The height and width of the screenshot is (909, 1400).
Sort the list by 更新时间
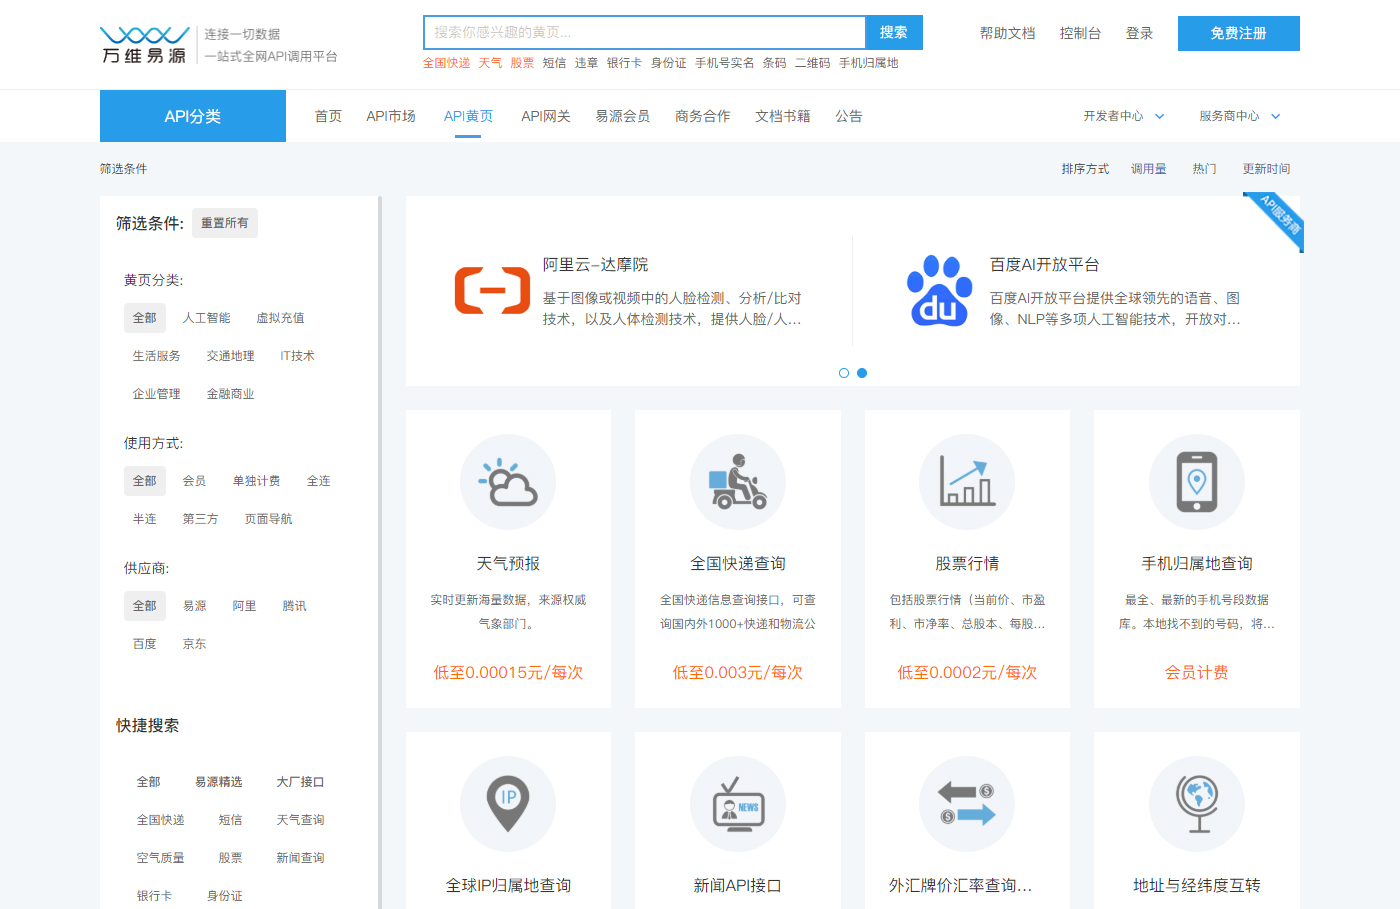coord(1267,169)
